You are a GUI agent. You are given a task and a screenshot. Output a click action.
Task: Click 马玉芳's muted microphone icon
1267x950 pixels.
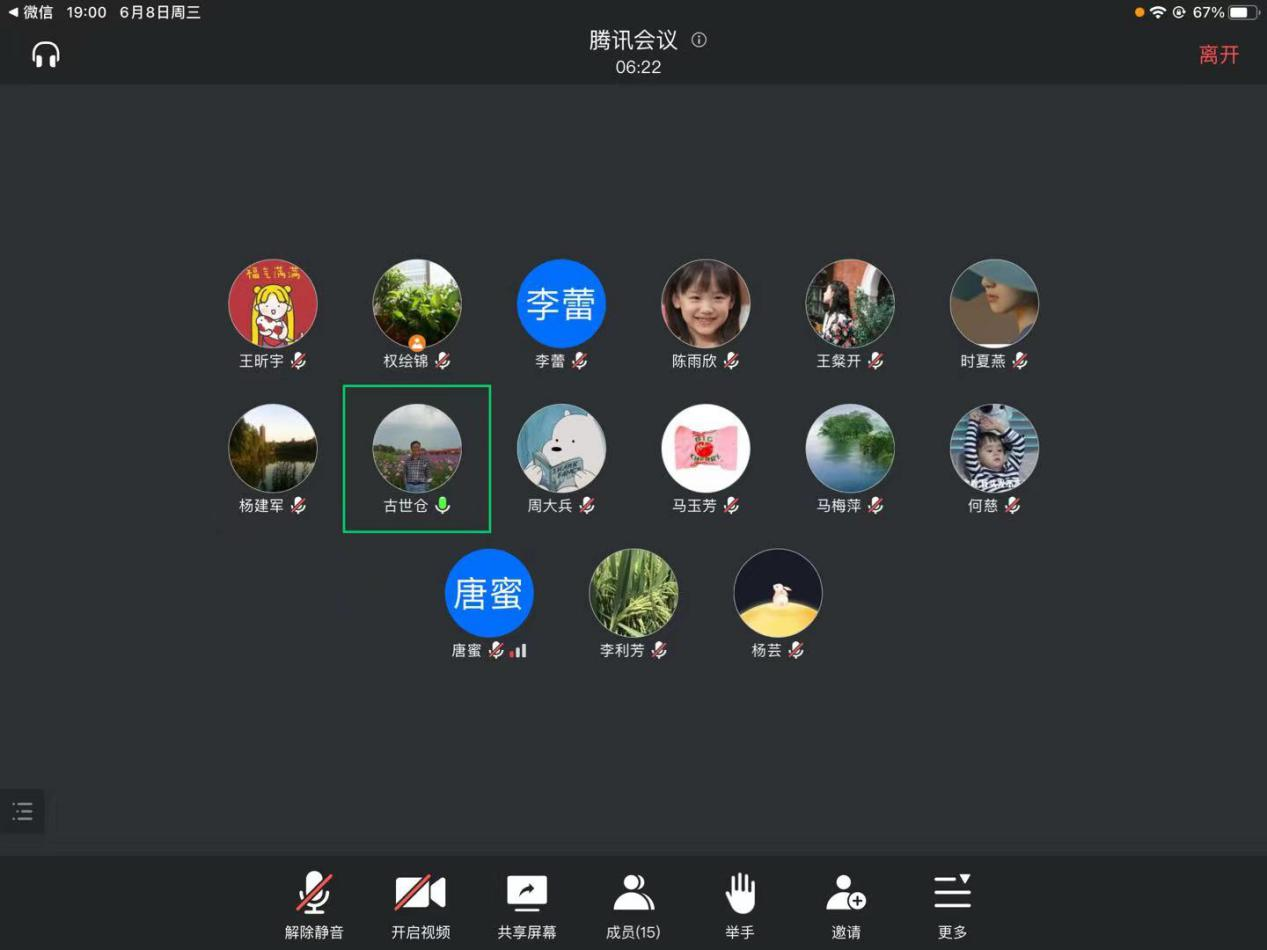pyautogui.click(x=731, y=506)
